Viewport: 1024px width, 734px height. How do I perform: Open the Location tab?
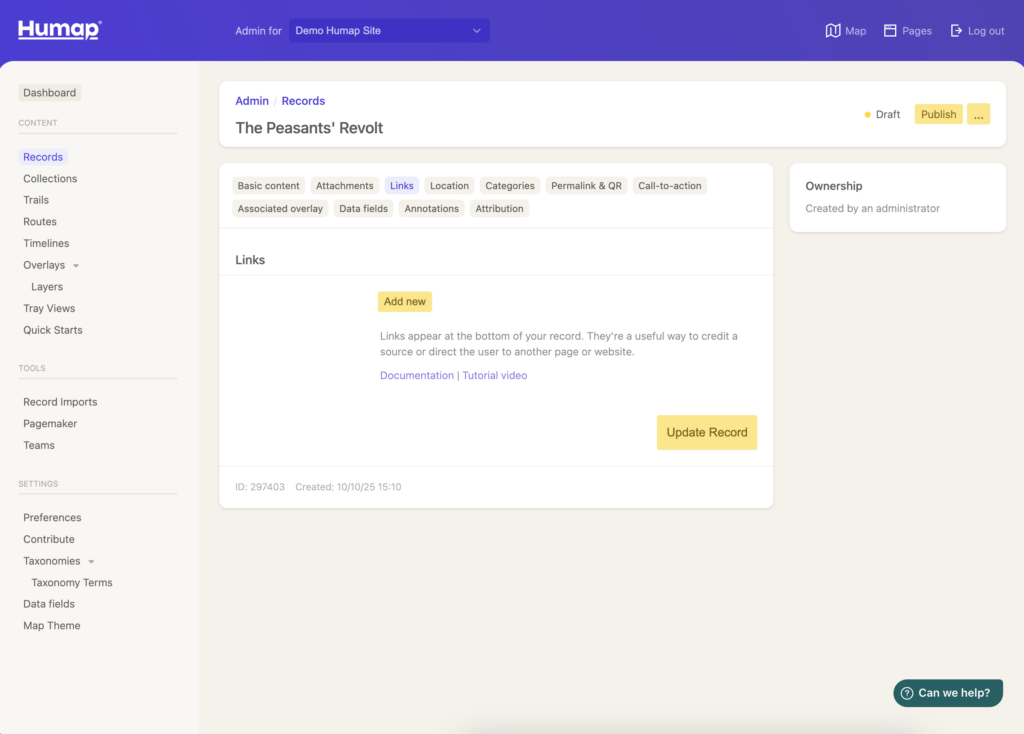tap(449, 186)
